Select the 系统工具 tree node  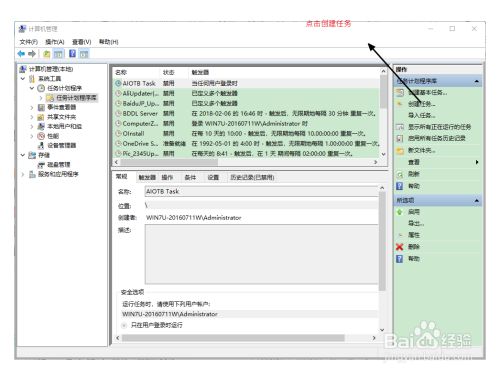49,79
